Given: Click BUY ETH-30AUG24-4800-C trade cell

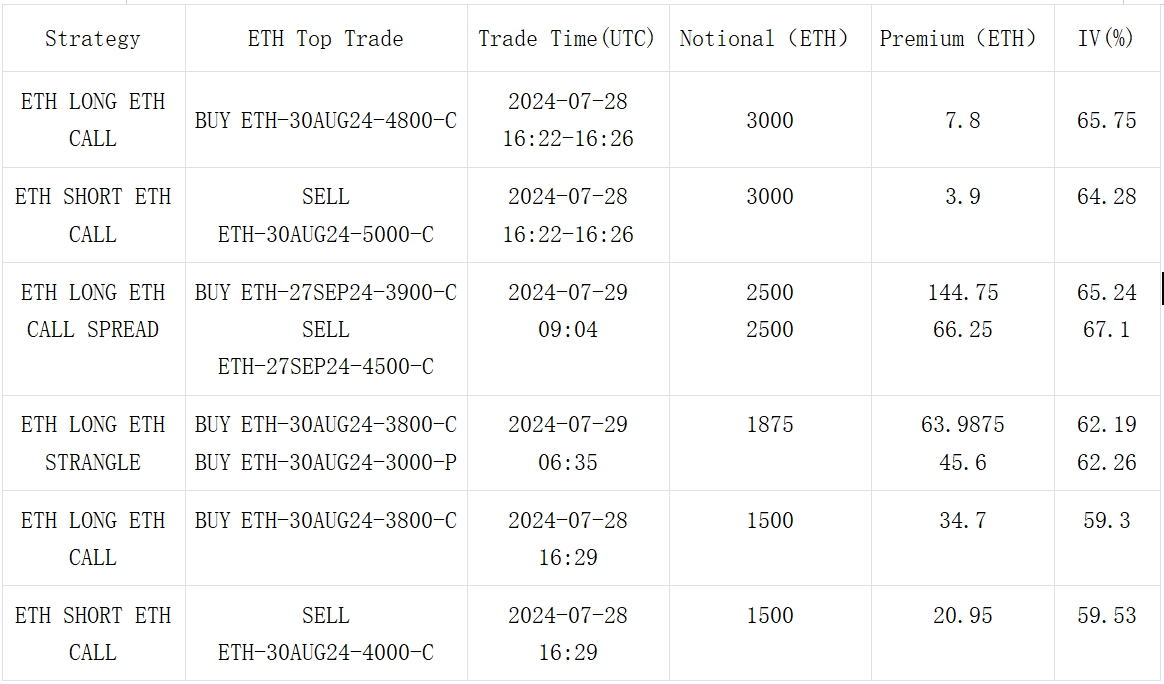Looking at the screenshot, I should pyautogui.click(x=326, y=120).
